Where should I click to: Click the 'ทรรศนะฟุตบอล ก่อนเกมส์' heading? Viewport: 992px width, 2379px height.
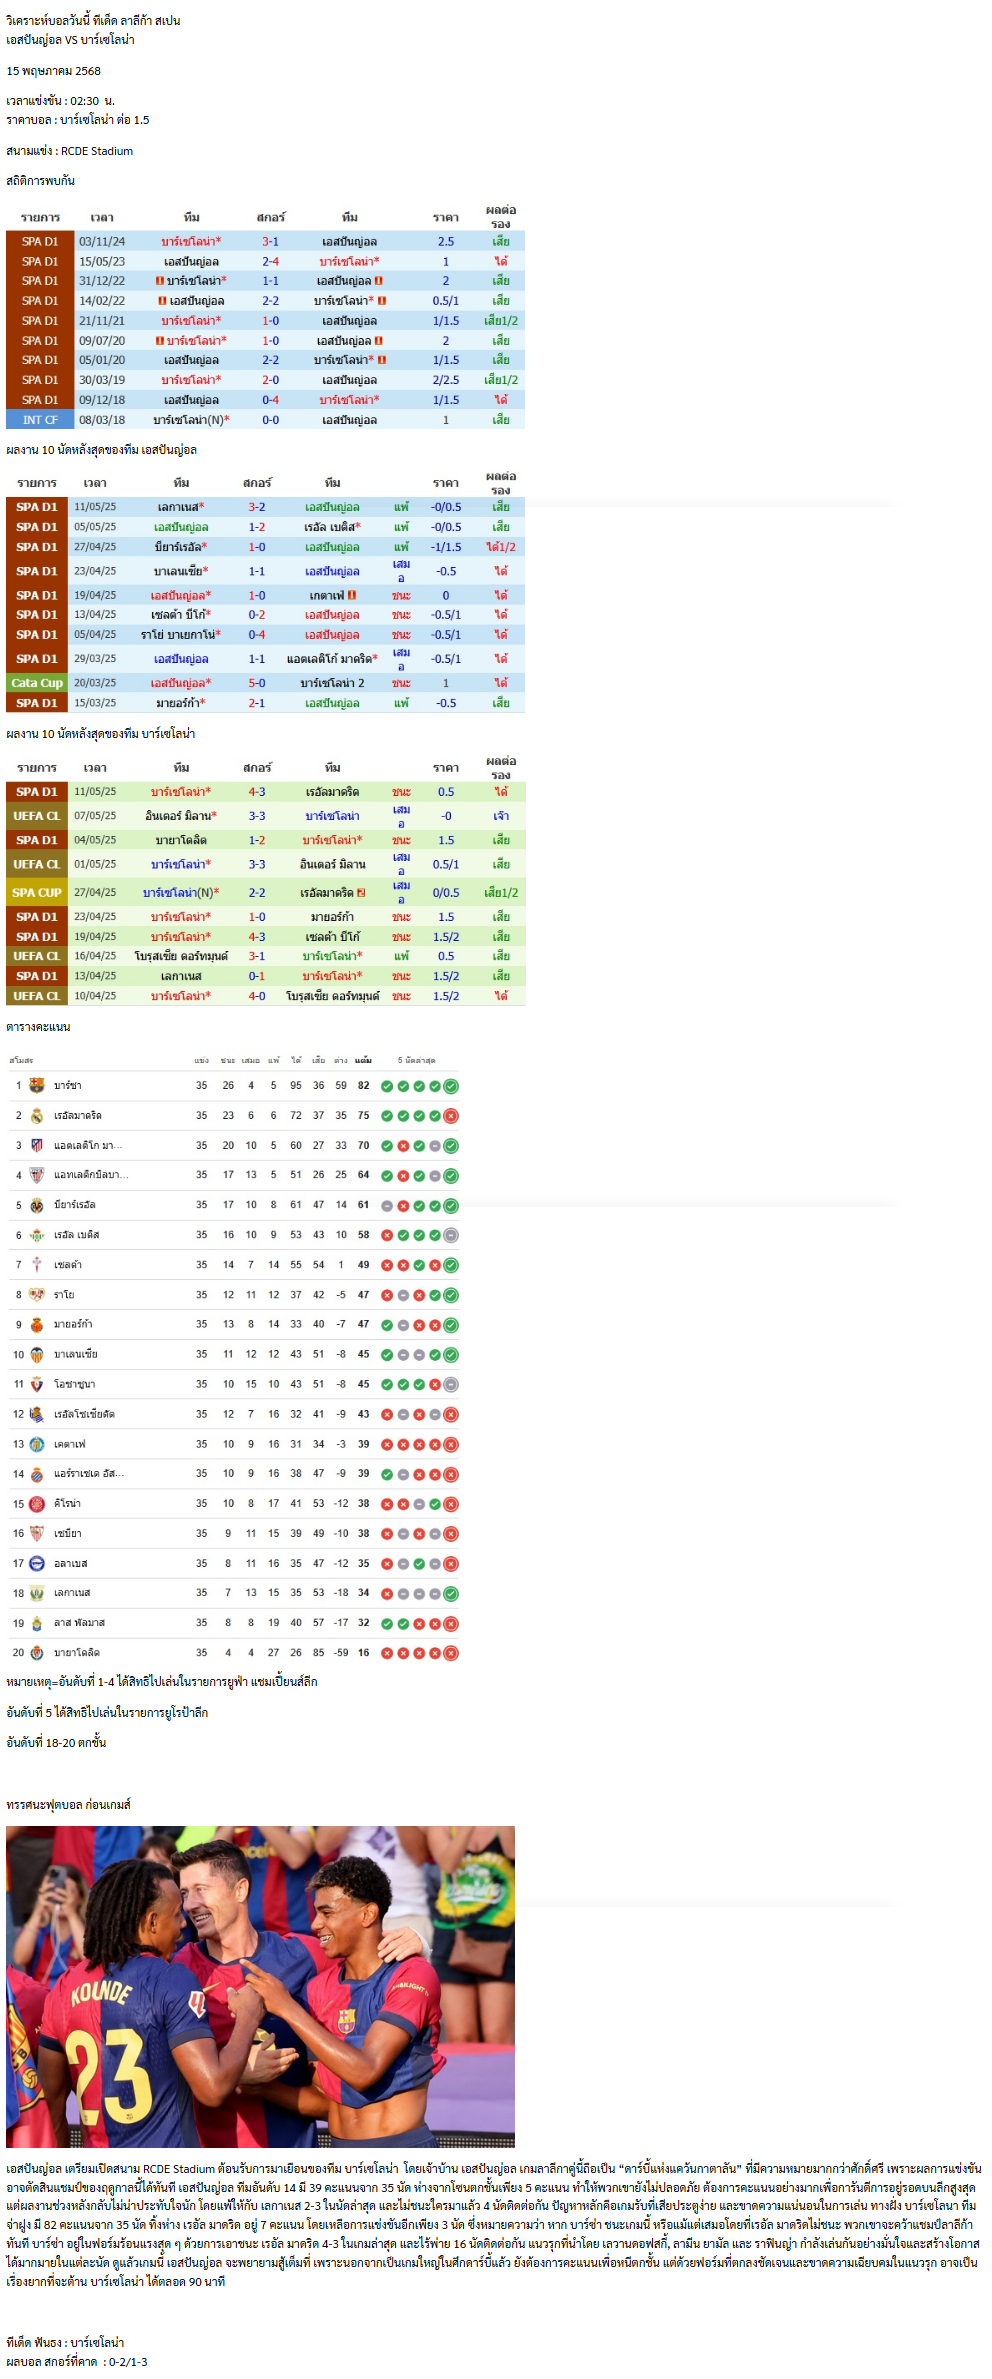tap(68, 1805)
